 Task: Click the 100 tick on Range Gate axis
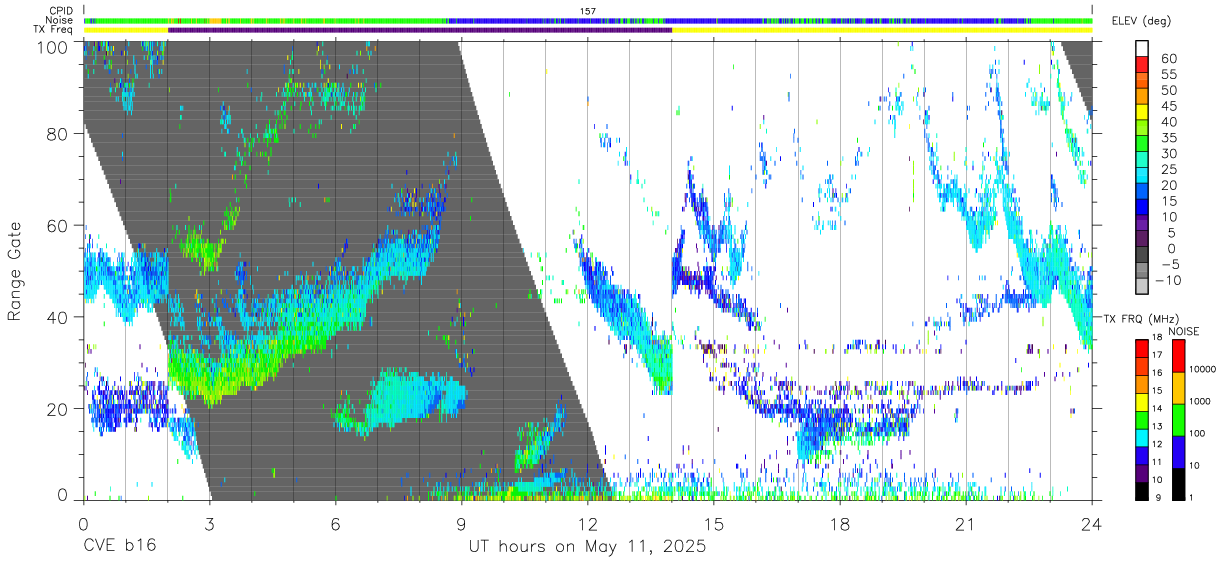53,46
